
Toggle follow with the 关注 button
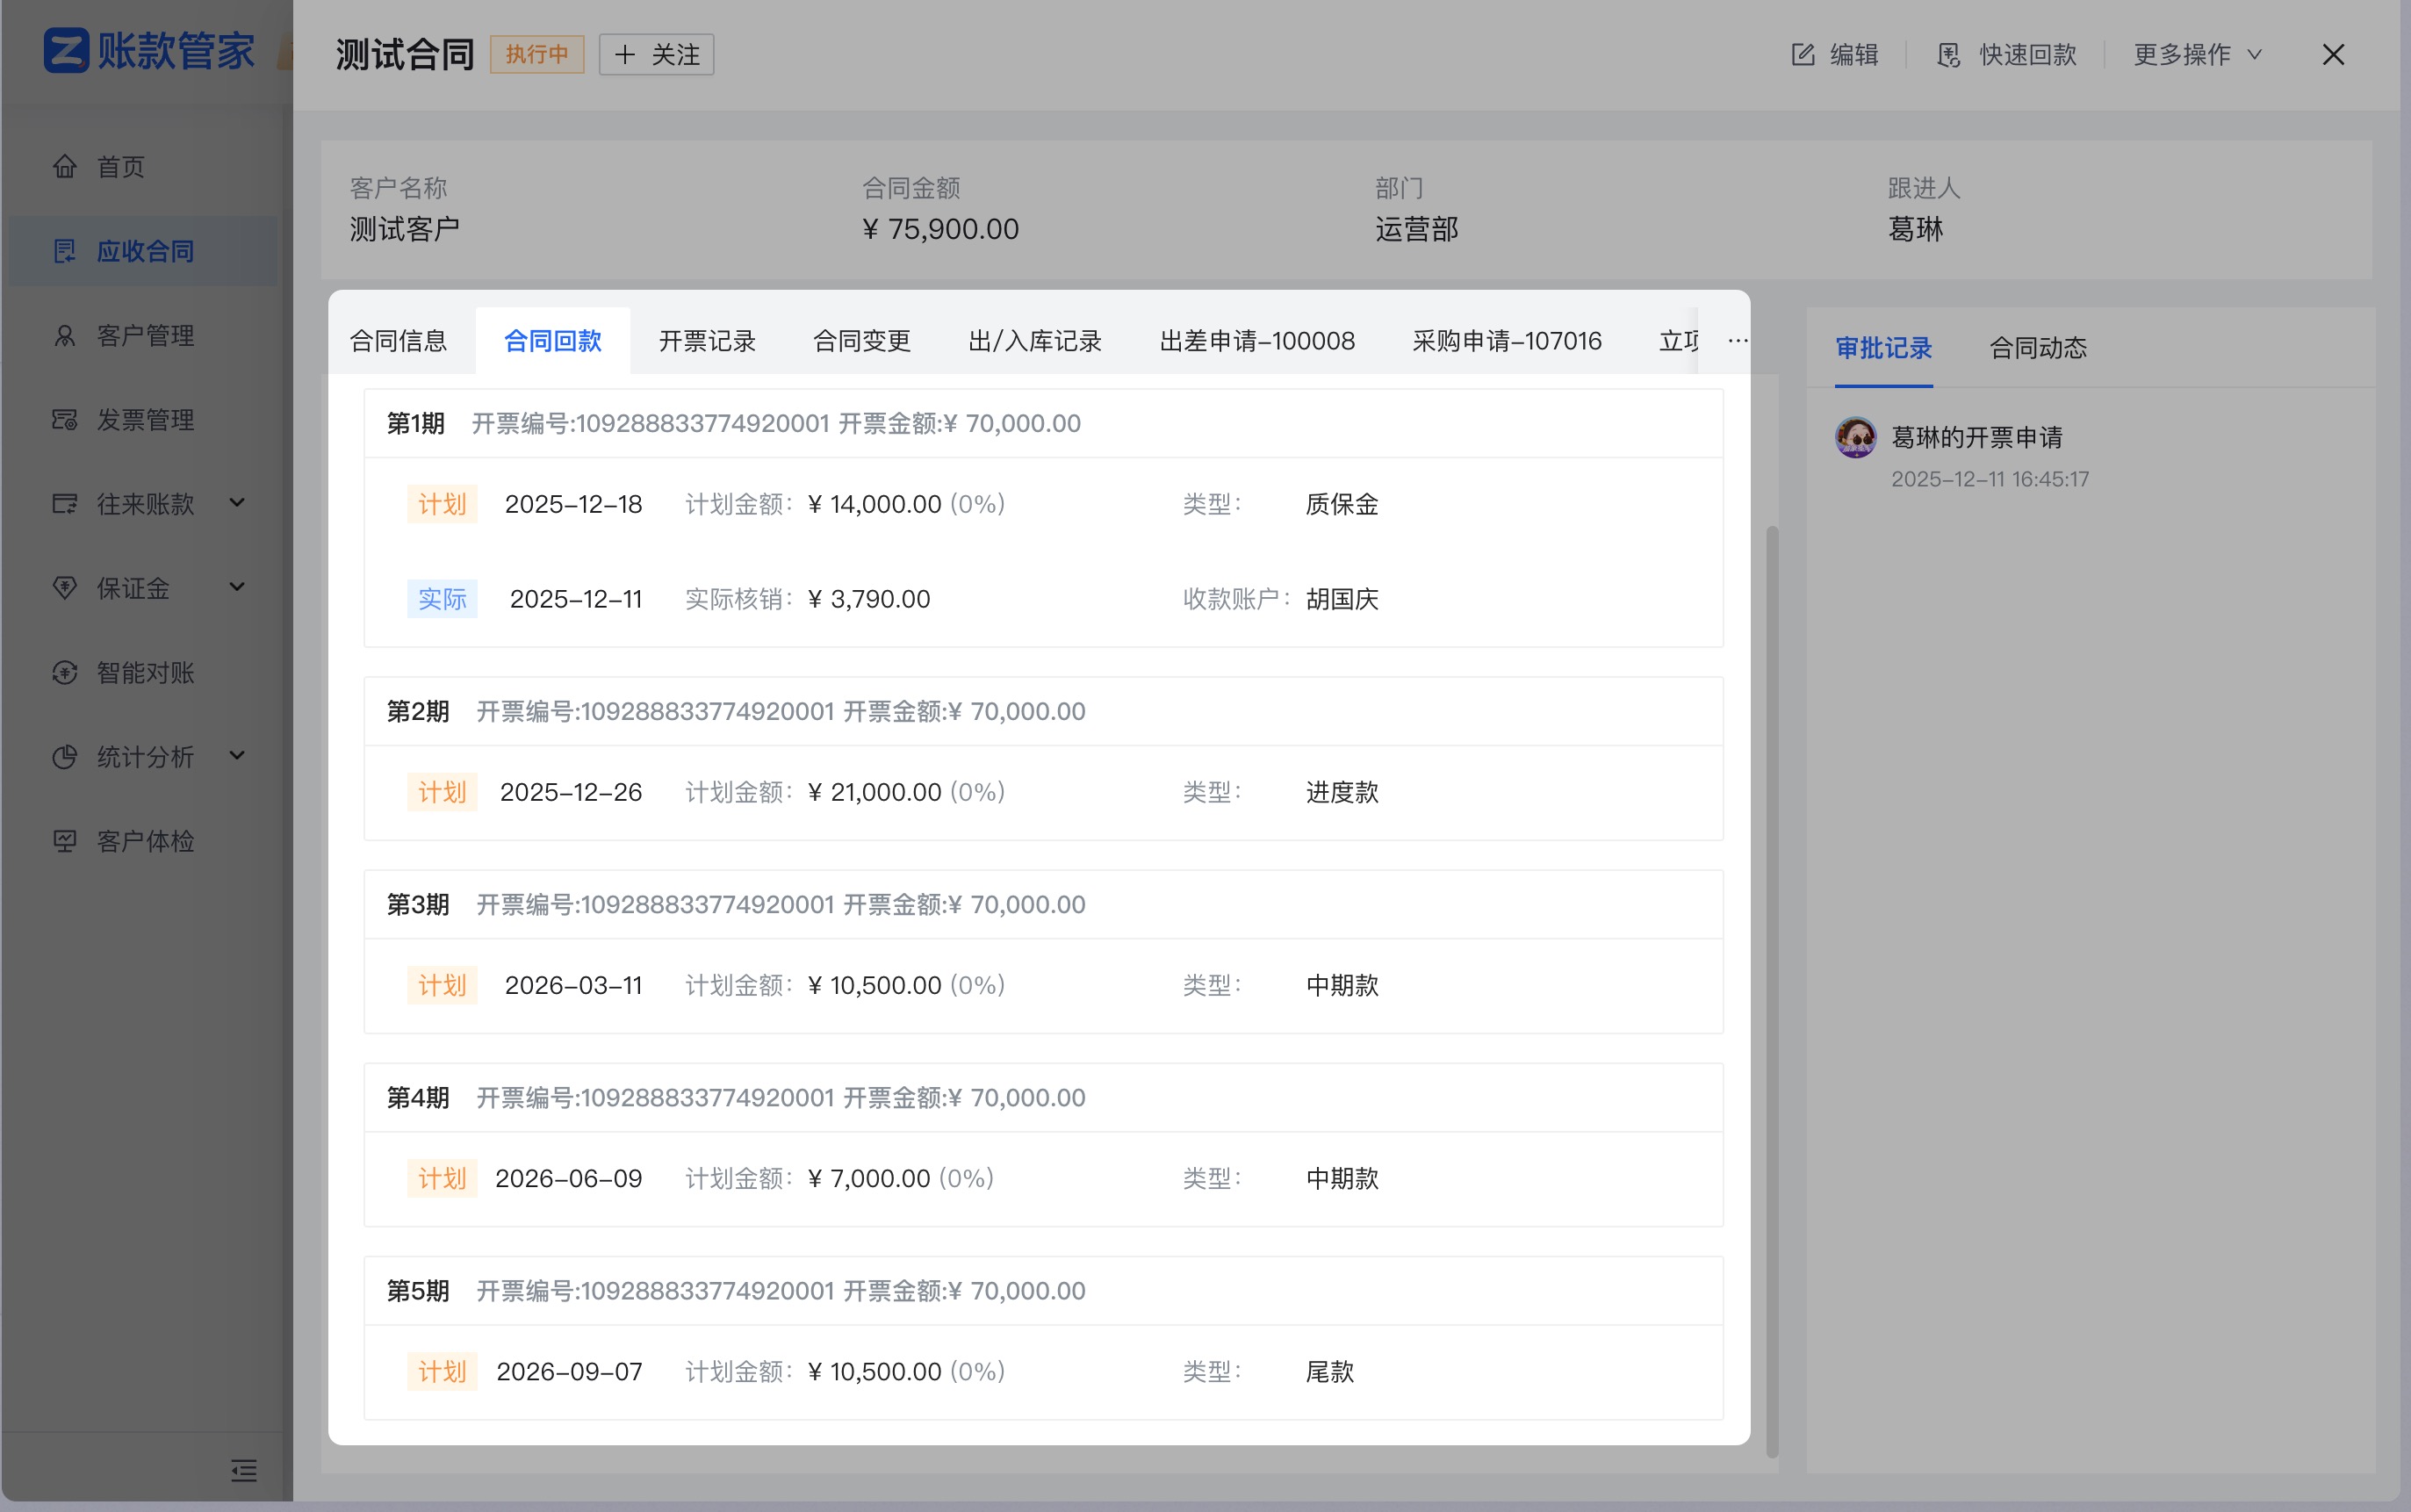pos(655,54)
